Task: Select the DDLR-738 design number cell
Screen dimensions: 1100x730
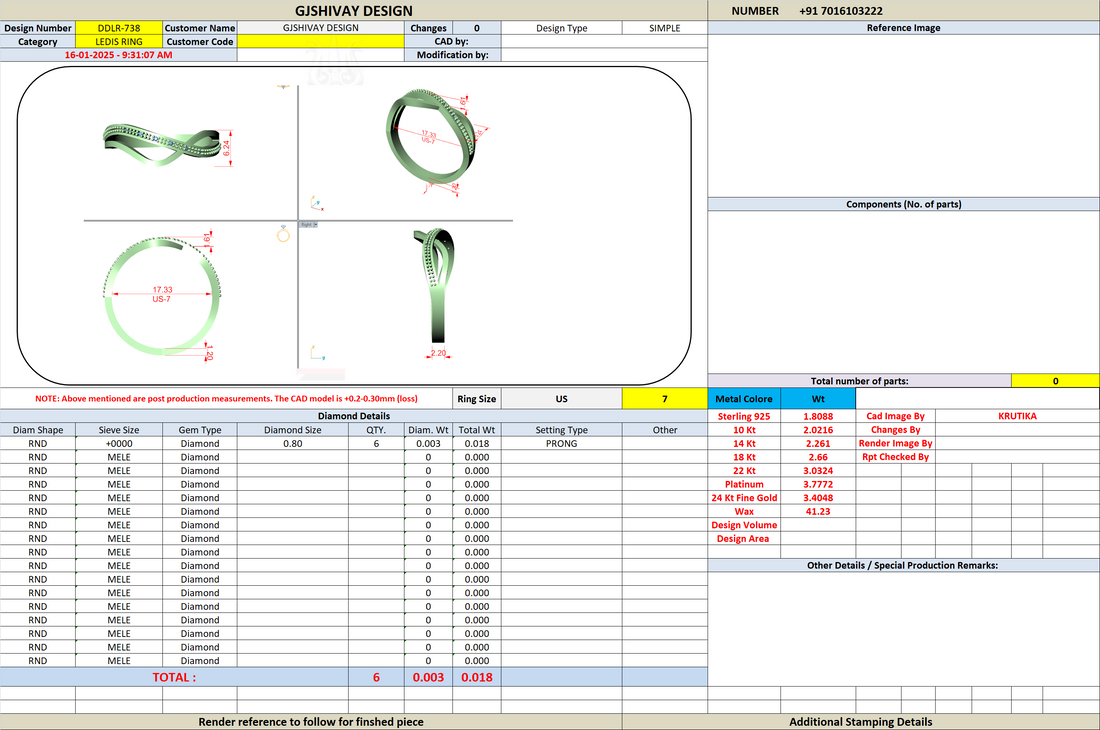Action: click(x=119, y=28)
